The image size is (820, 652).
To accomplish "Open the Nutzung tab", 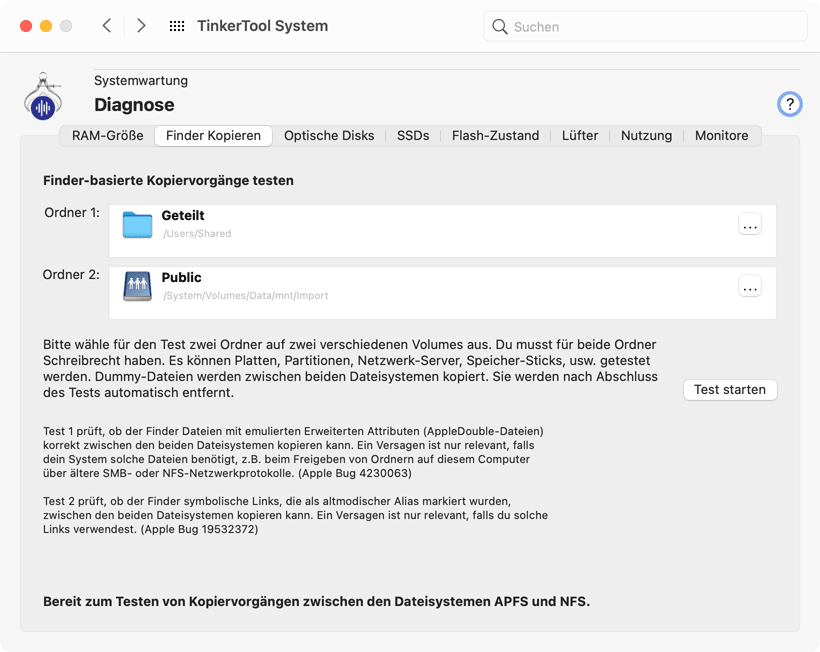I will [x=646, y=135].
